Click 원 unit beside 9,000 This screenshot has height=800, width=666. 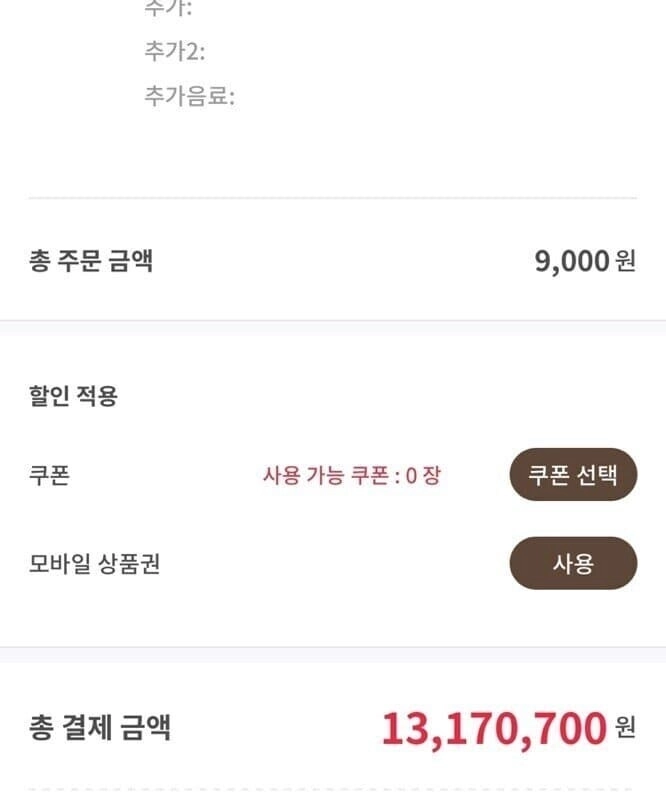(x=626, y=262)
